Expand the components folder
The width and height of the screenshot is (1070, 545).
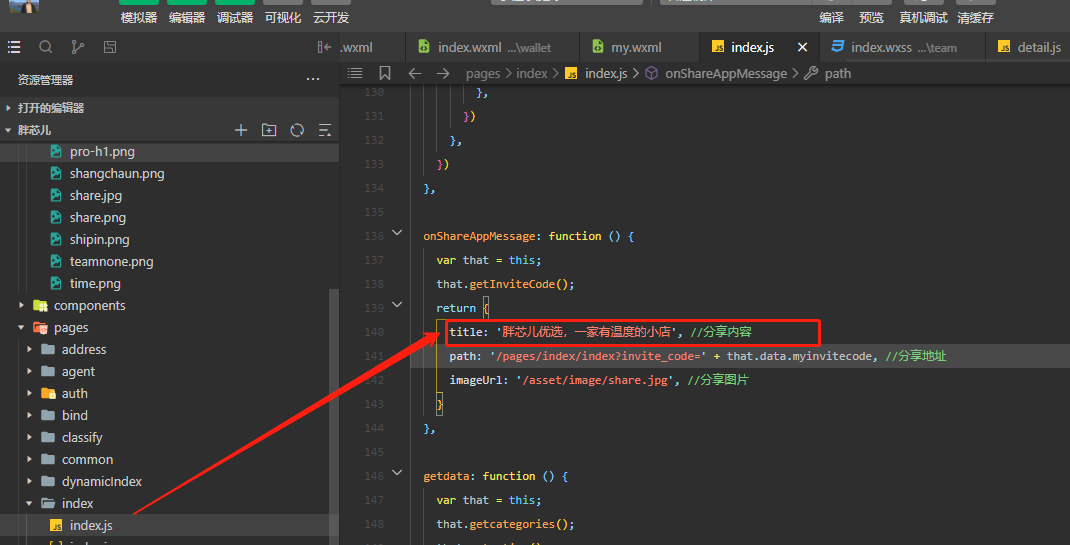[x=89, y=305]
